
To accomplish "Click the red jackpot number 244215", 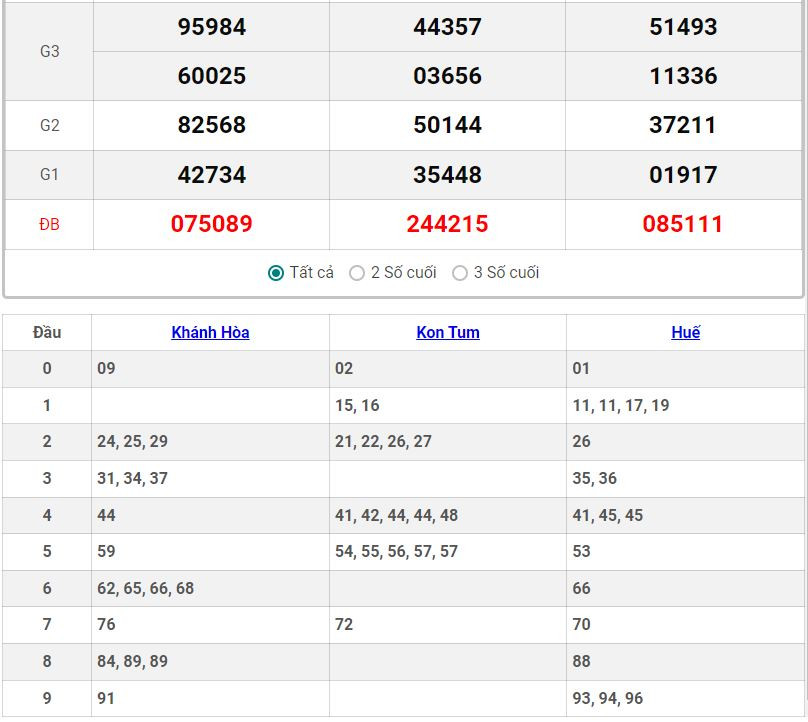I will (x=447, y=224).
